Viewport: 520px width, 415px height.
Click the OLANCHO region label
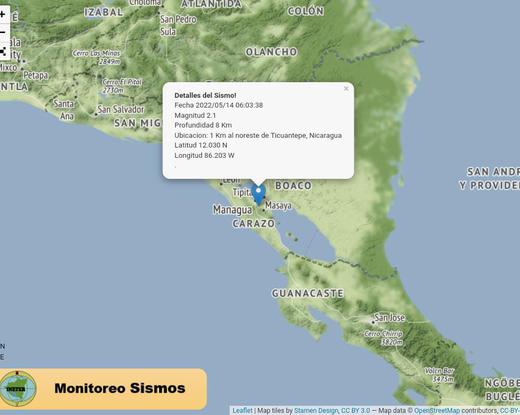[271, 52]
